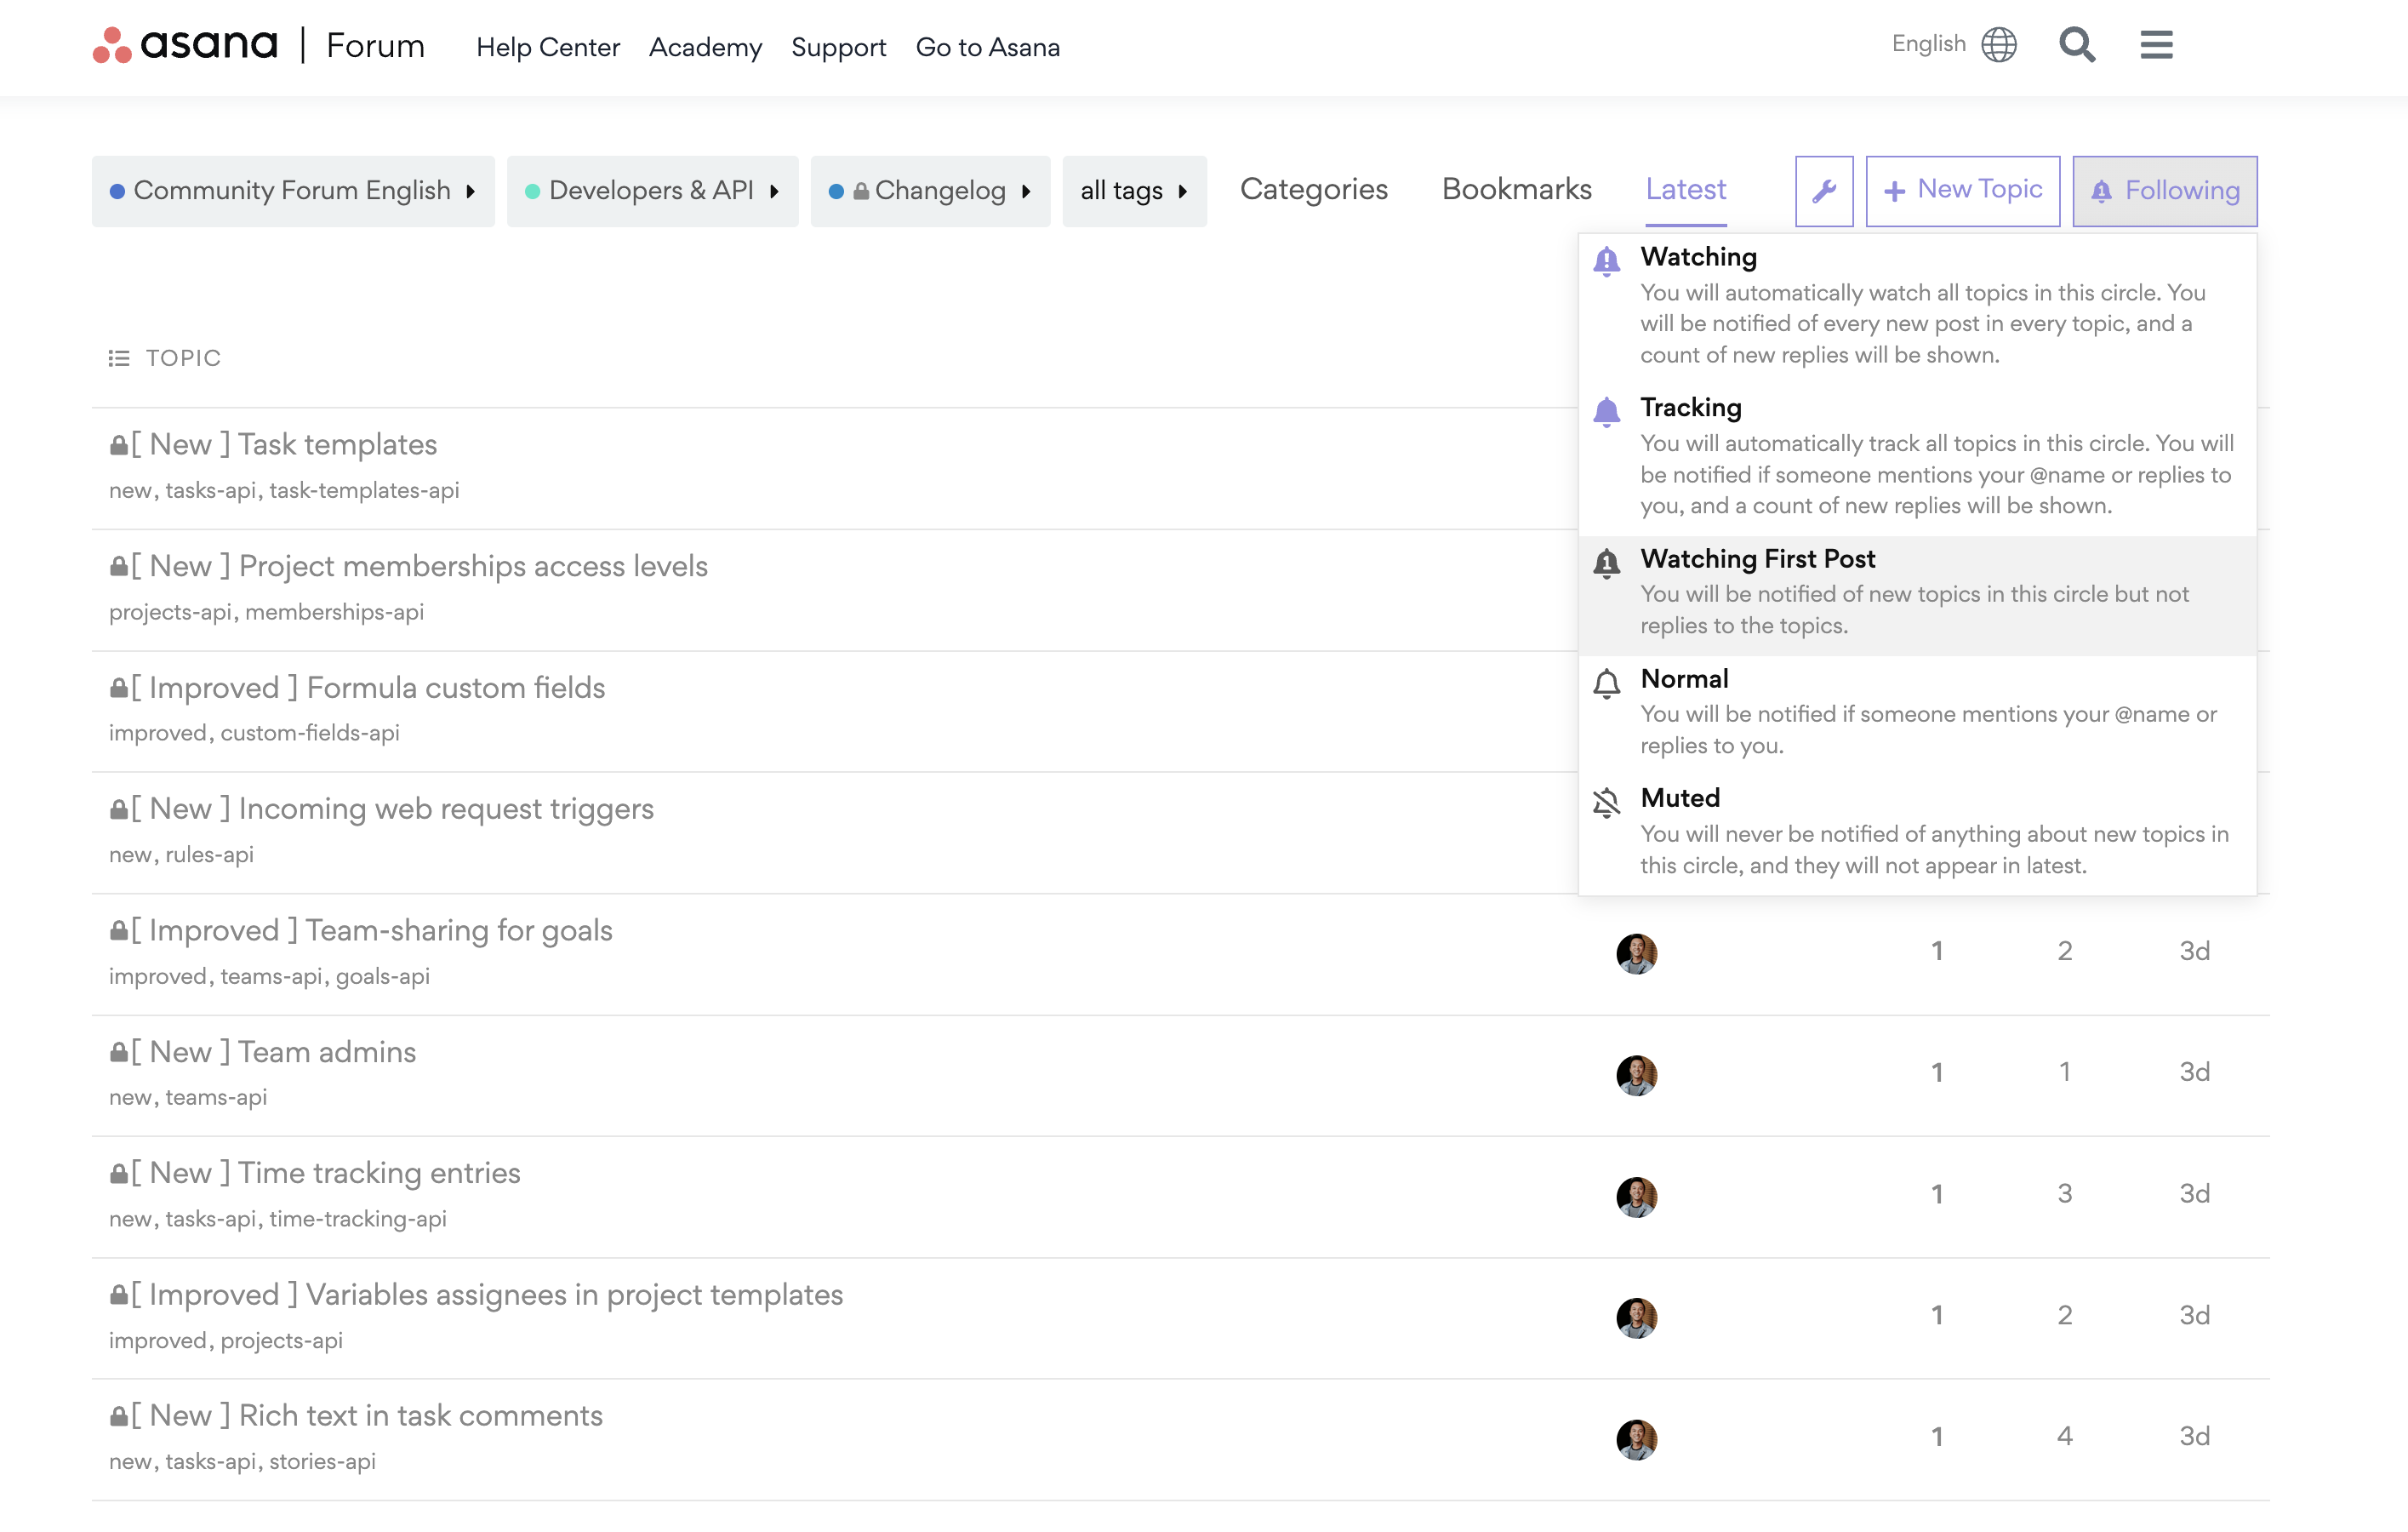This screenshot has width=2408, height=1532.
Task: Click the task-templates-api tag
Action: (x=364, y=491)
